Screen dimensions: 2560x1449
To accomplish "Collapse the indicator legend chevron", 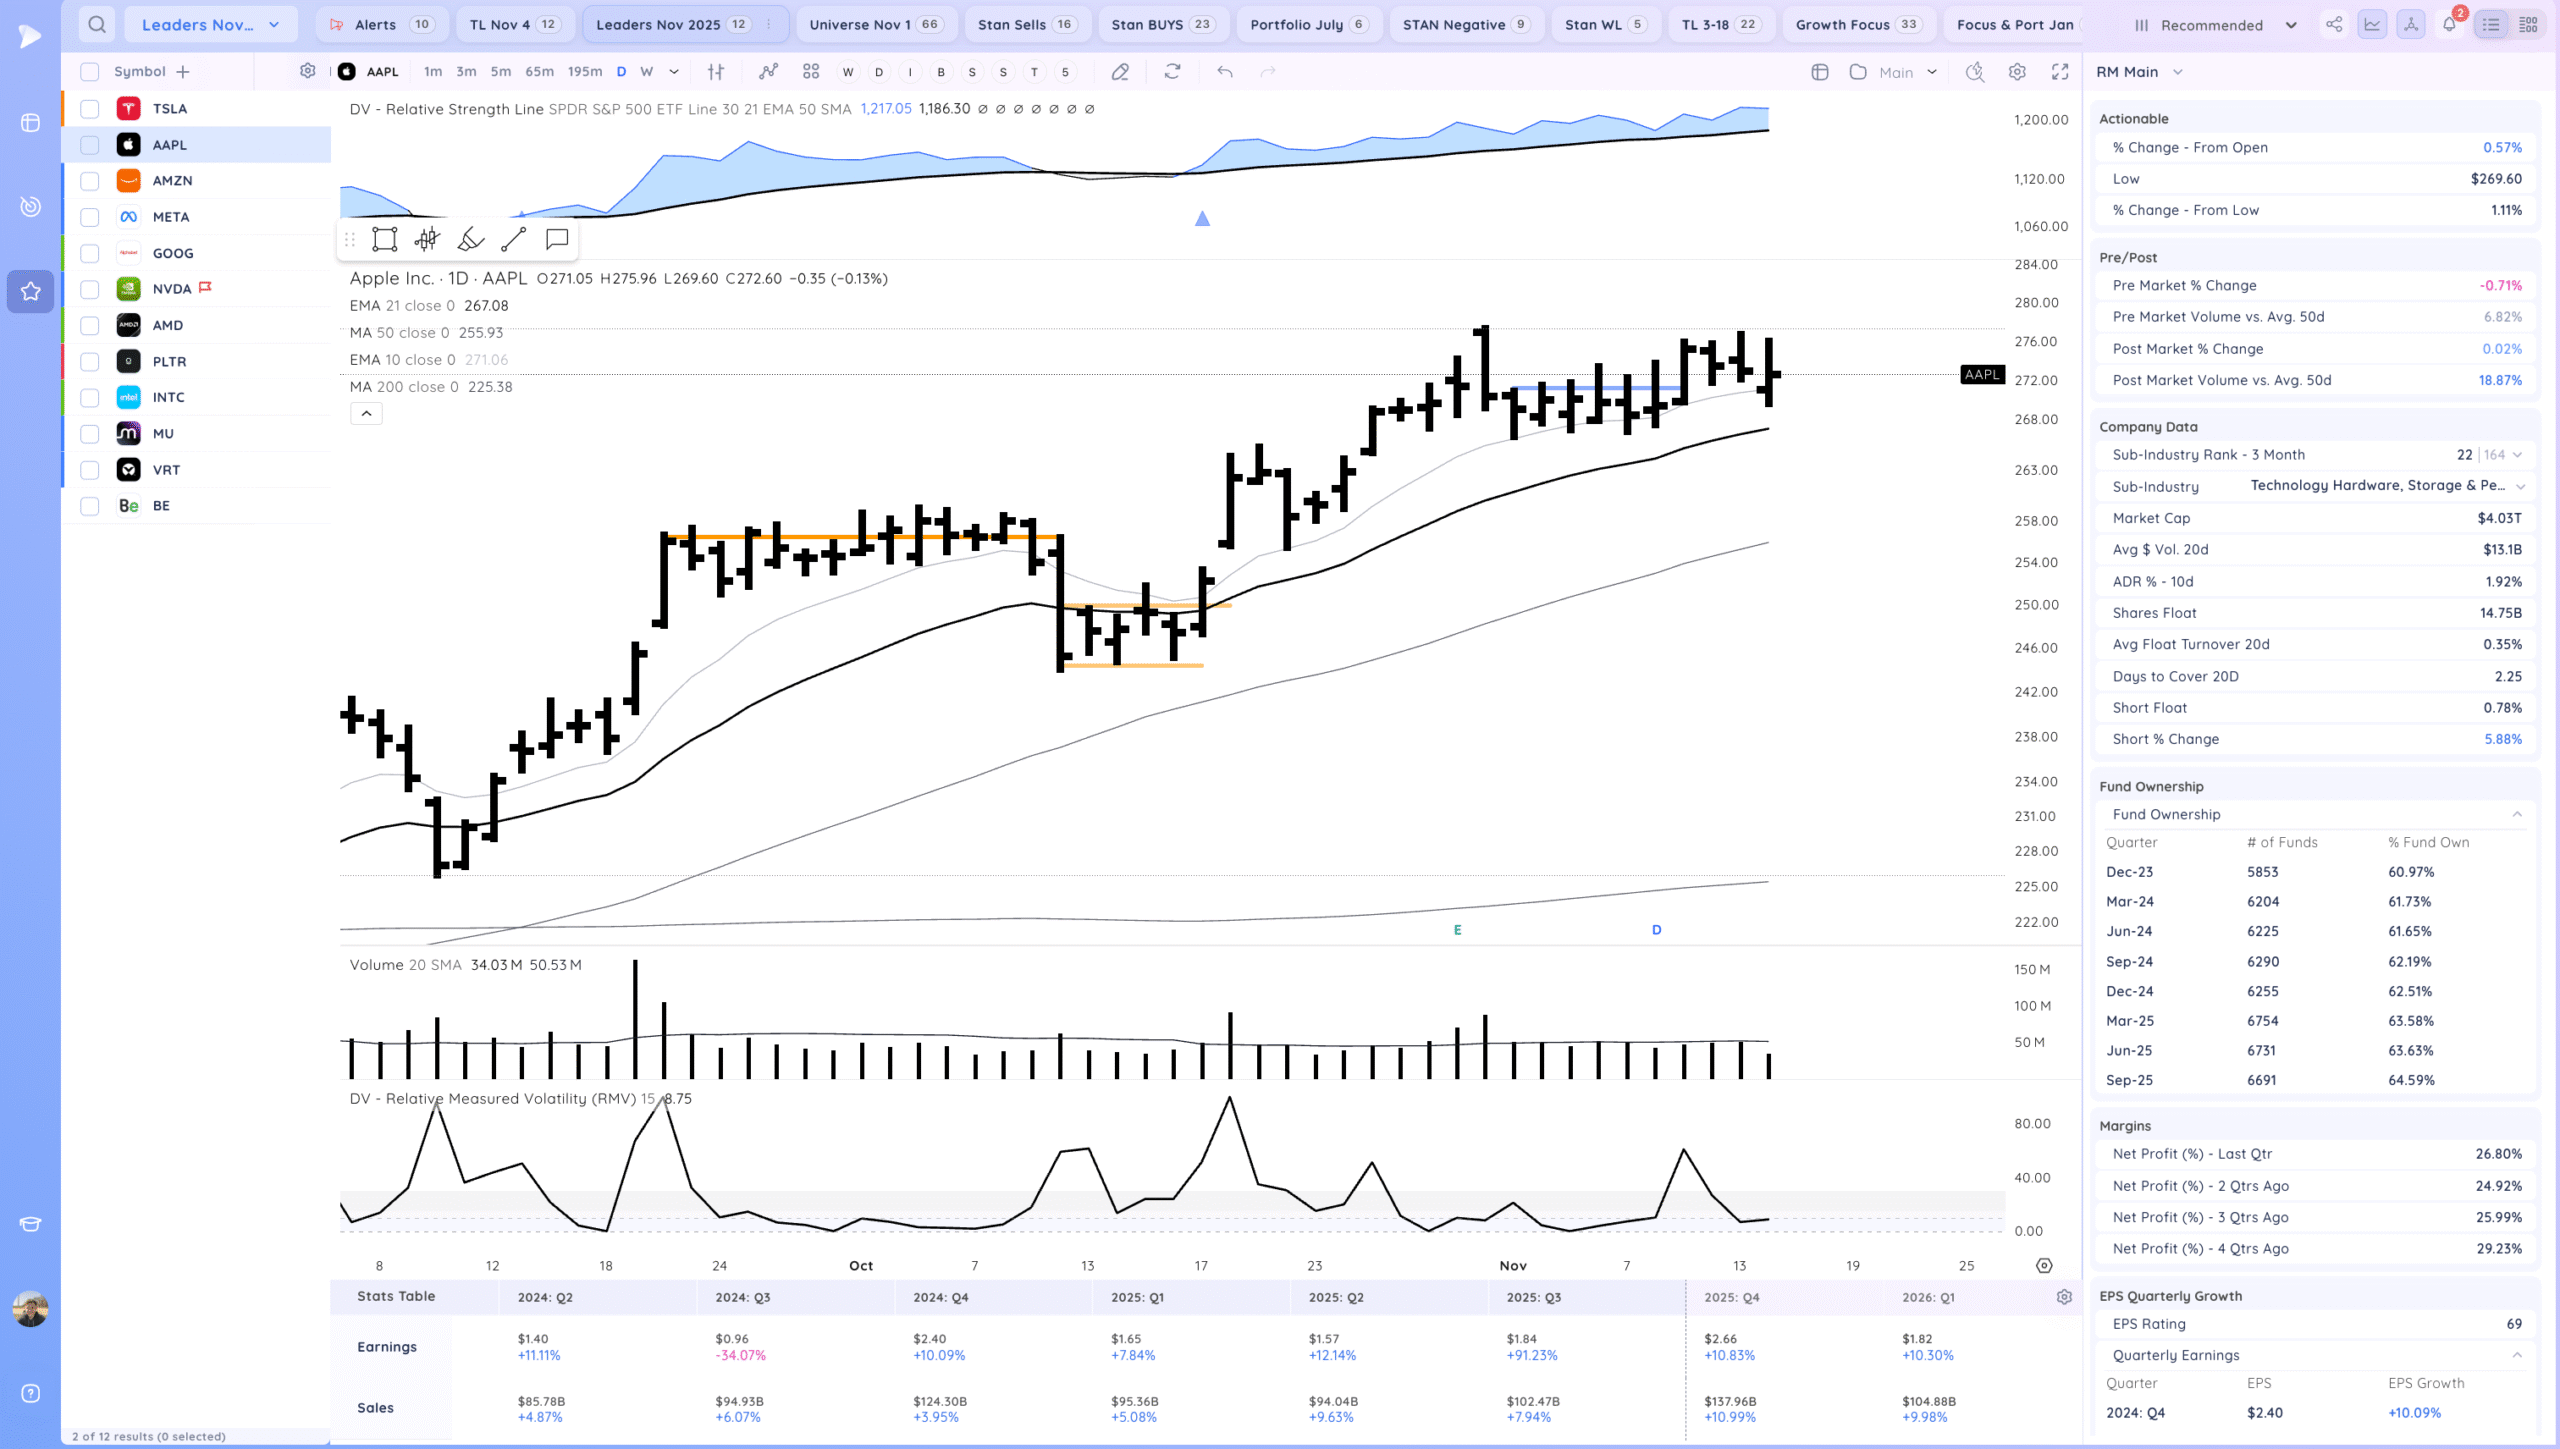I will [x=366, y=414].
